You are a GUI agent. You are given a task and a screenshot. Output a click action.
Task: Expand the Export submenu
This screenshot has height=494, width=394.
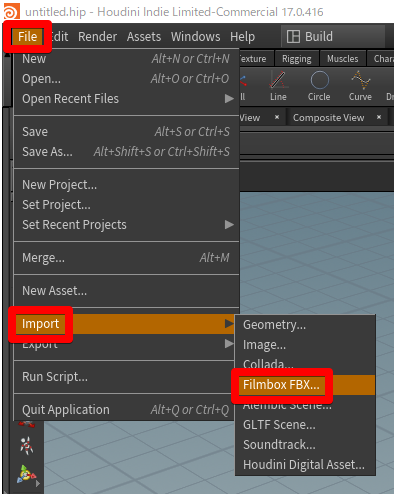click(x=127, y=344)
